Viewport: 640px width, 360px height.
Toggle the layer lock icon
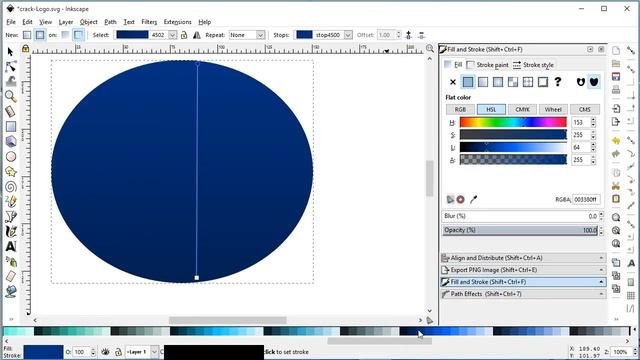click(118, 351)
